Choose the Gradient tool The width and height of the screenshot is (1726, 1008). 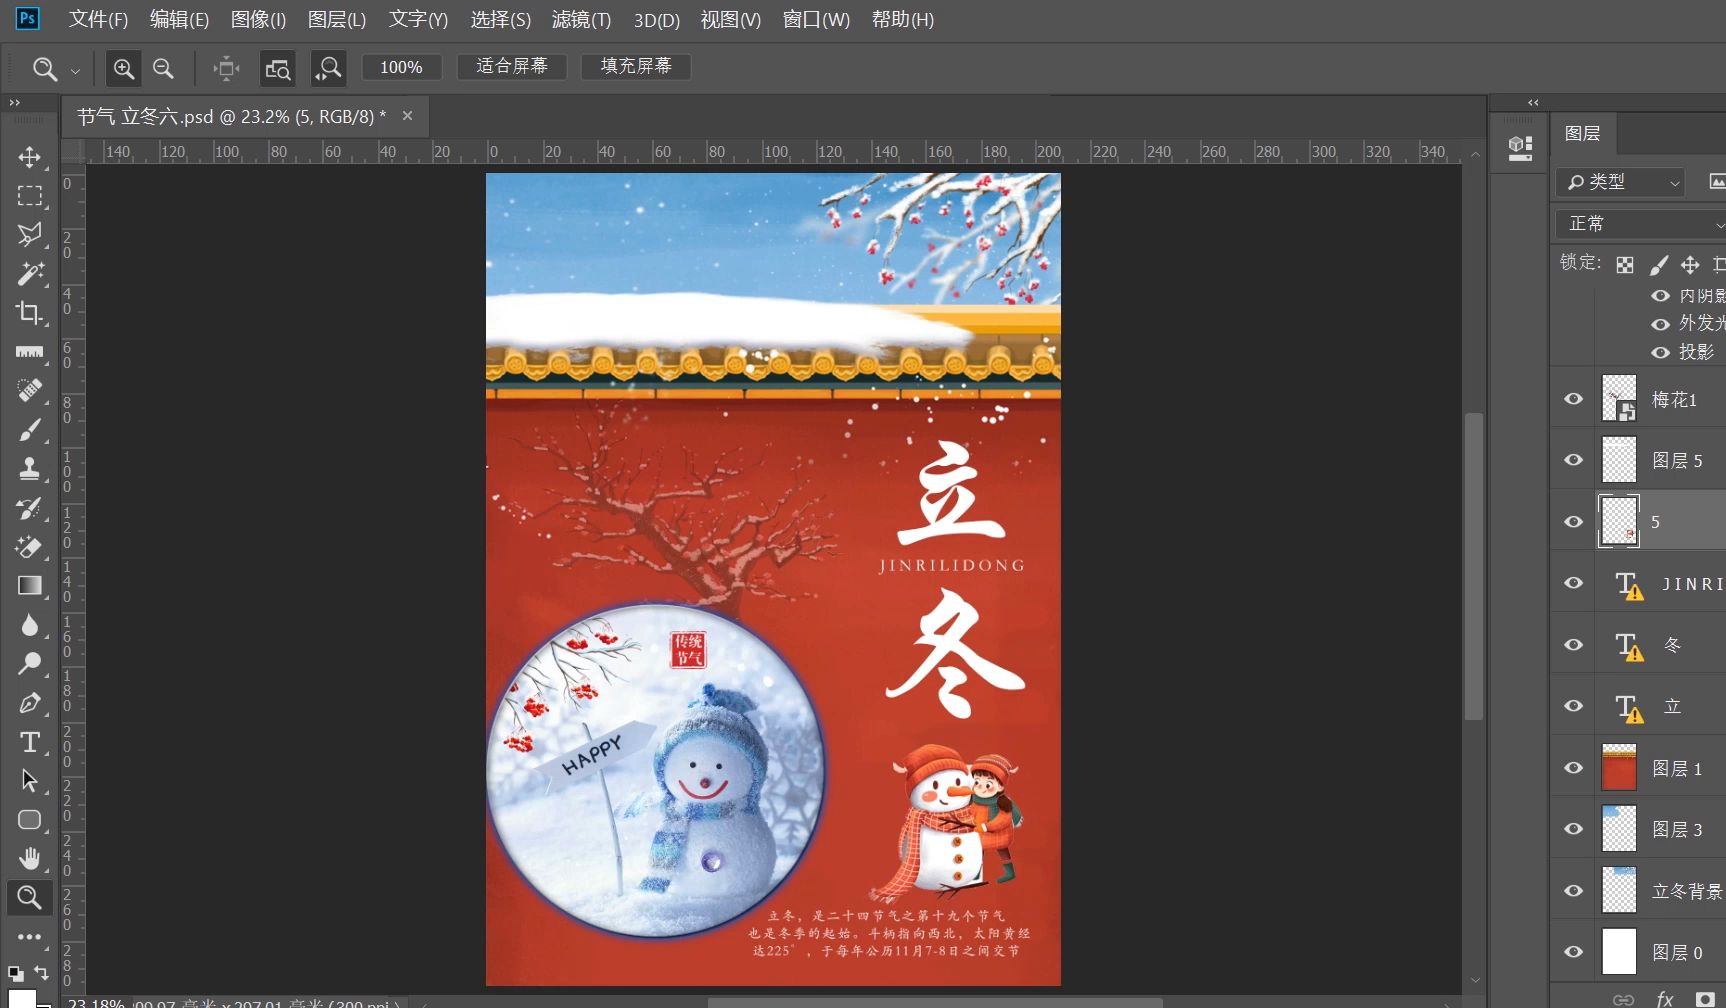click(29, 586)
